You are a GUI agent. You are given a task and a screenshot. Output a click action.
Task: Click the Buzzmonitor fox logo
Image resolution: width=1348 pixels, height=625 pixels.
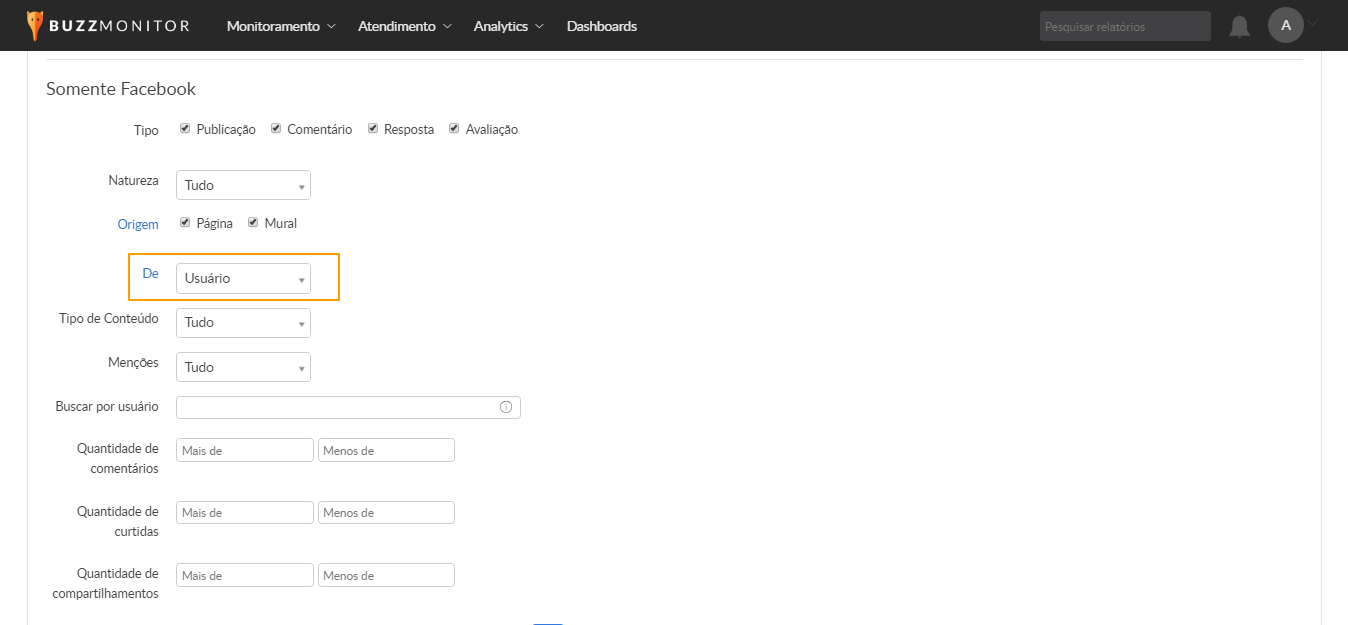point(36,26)
